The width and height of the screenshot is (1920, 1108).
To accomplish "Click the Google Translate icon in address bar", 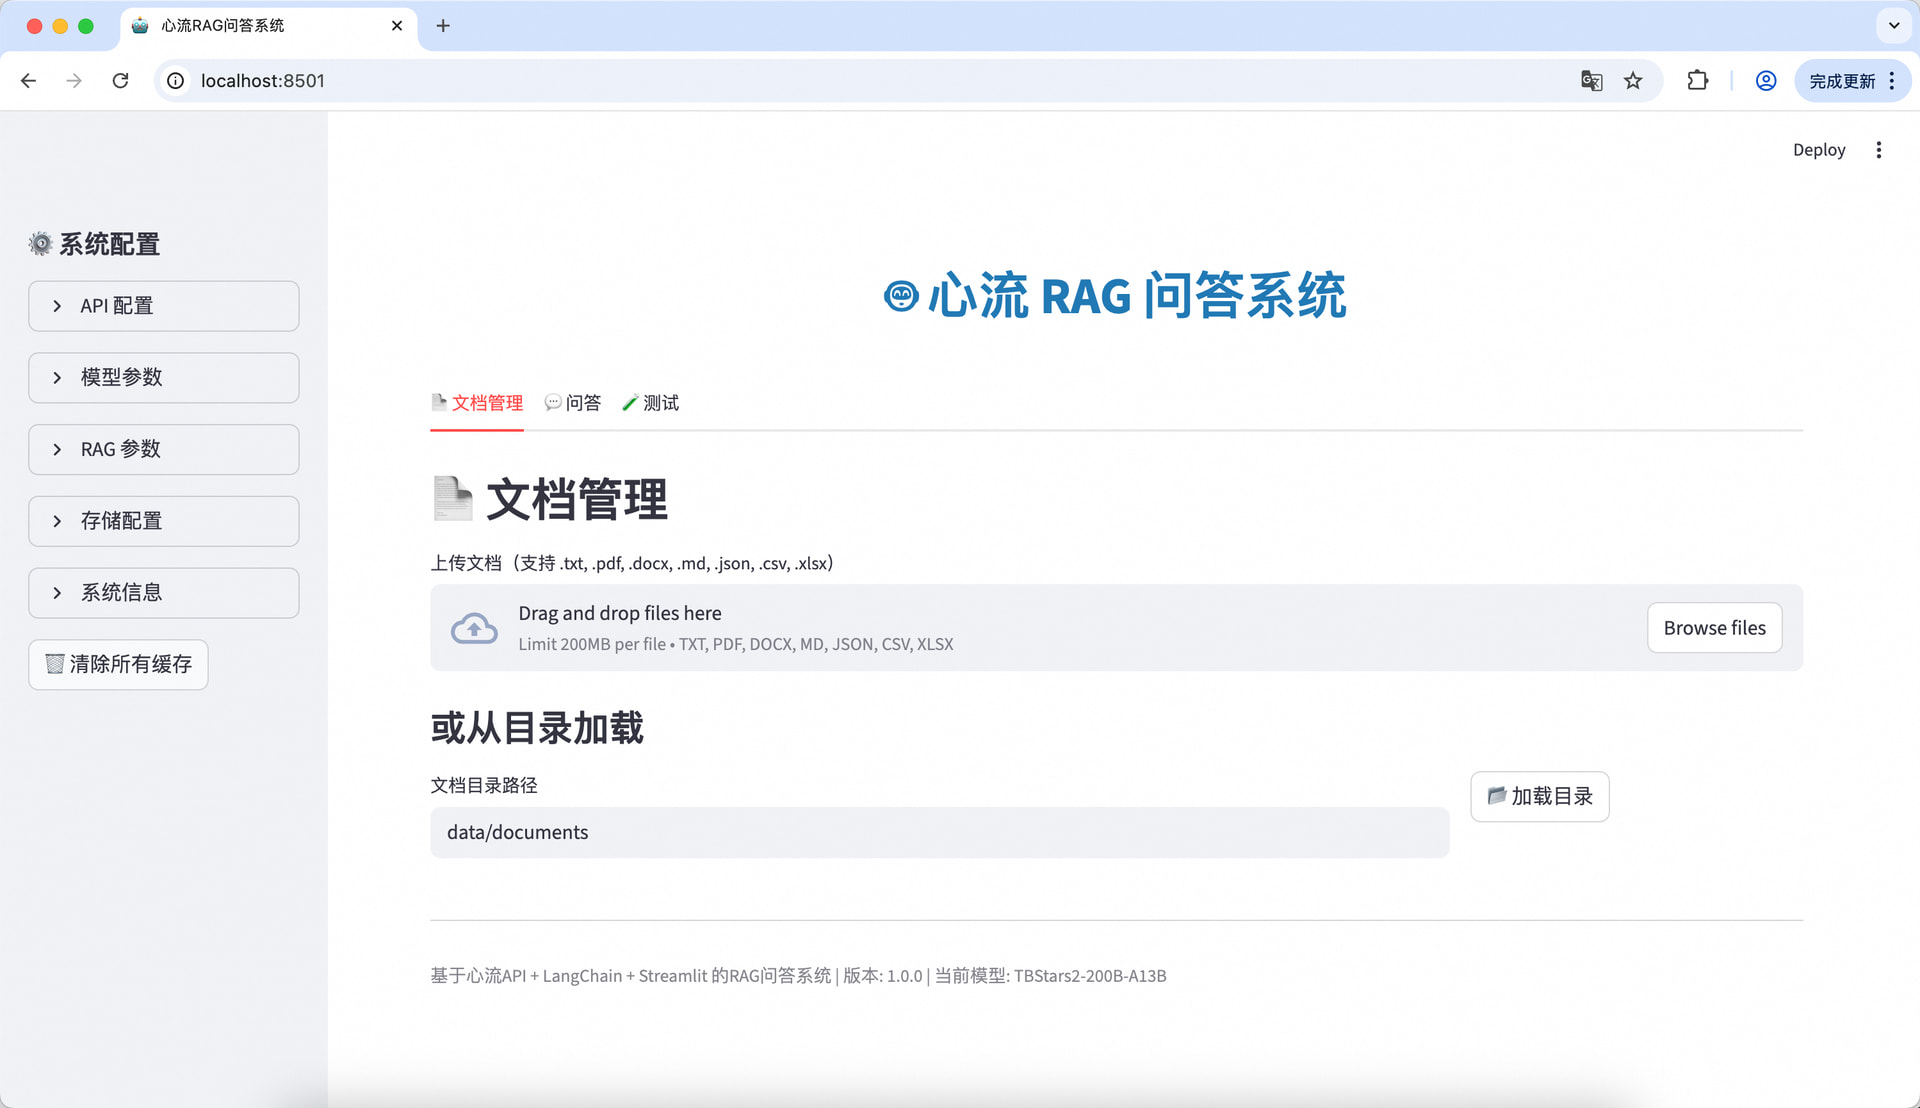I will coord(1591,81).
